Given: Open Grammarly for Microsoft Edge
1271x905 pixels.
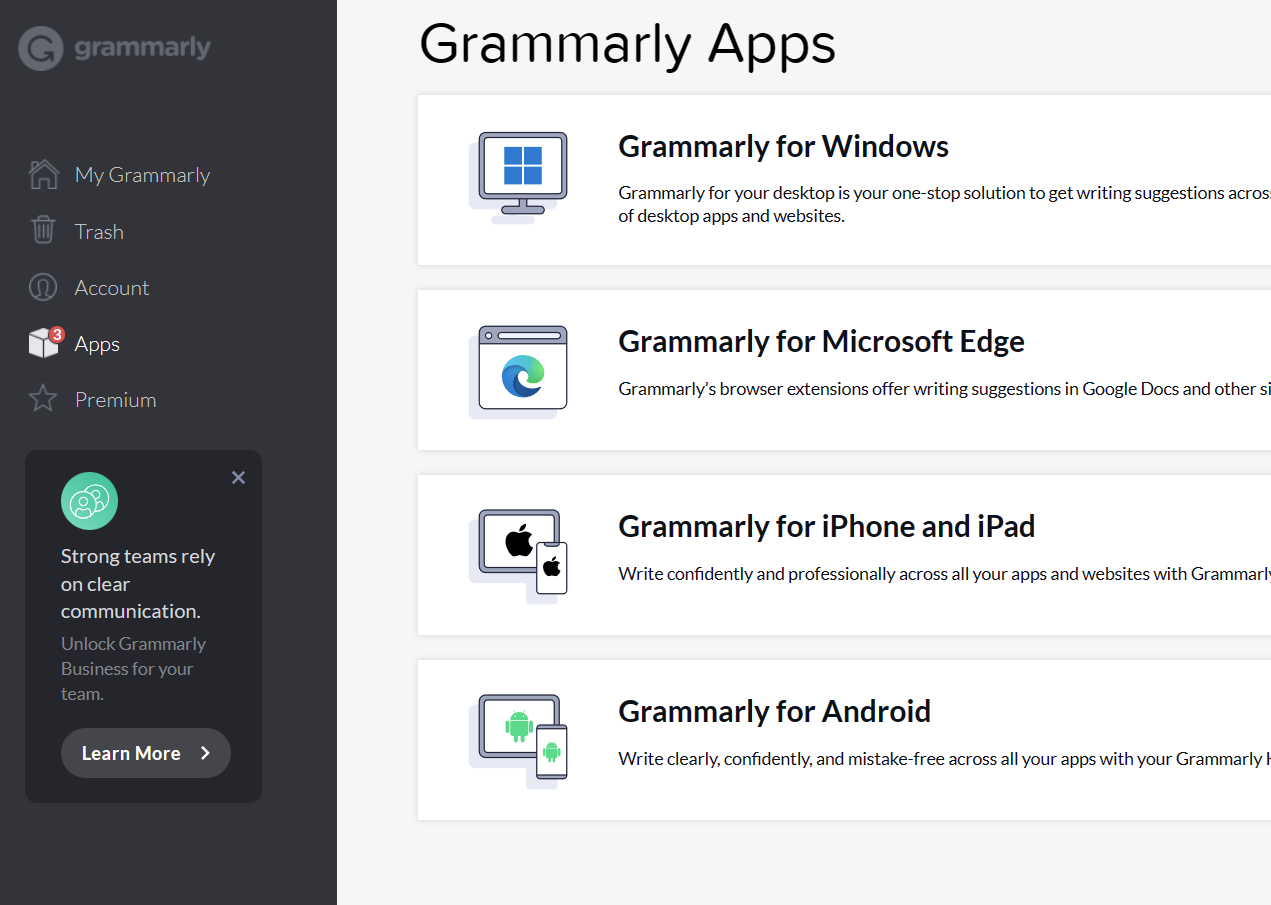Looking at the screenshot, I should [x=821, y=341].
